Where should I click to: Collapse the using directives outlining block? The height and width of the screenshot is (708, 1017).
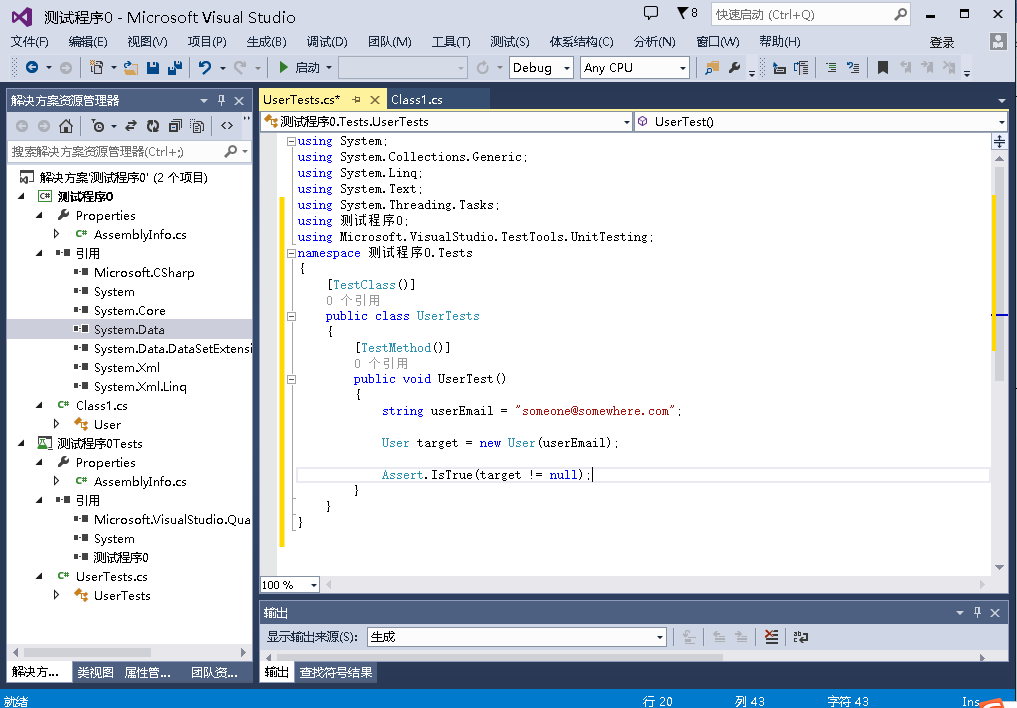(x=291, y=141)
